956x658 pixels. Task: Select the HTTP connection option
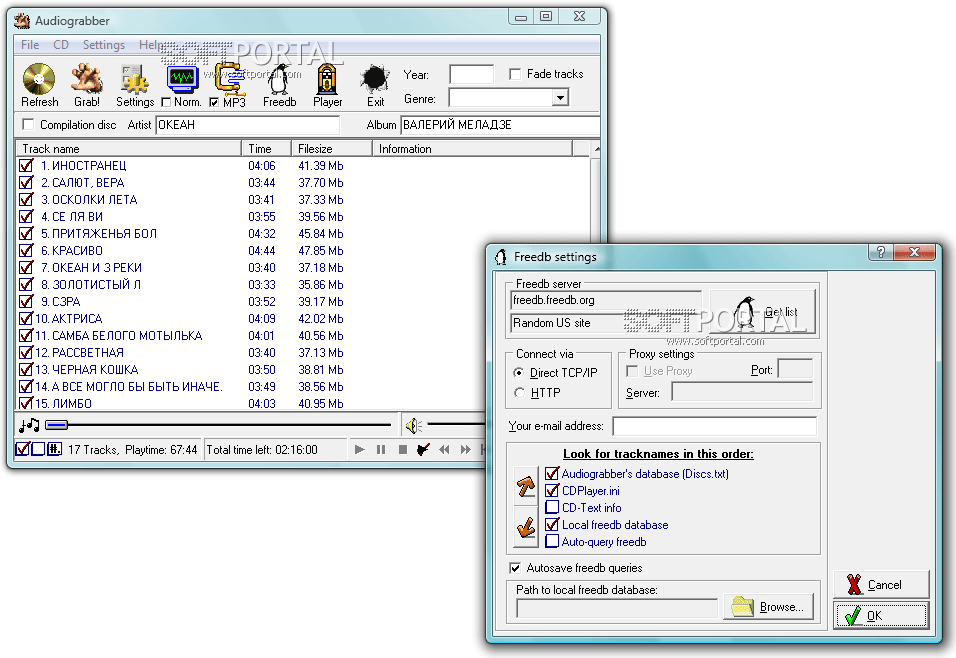(x=519, y=393)
